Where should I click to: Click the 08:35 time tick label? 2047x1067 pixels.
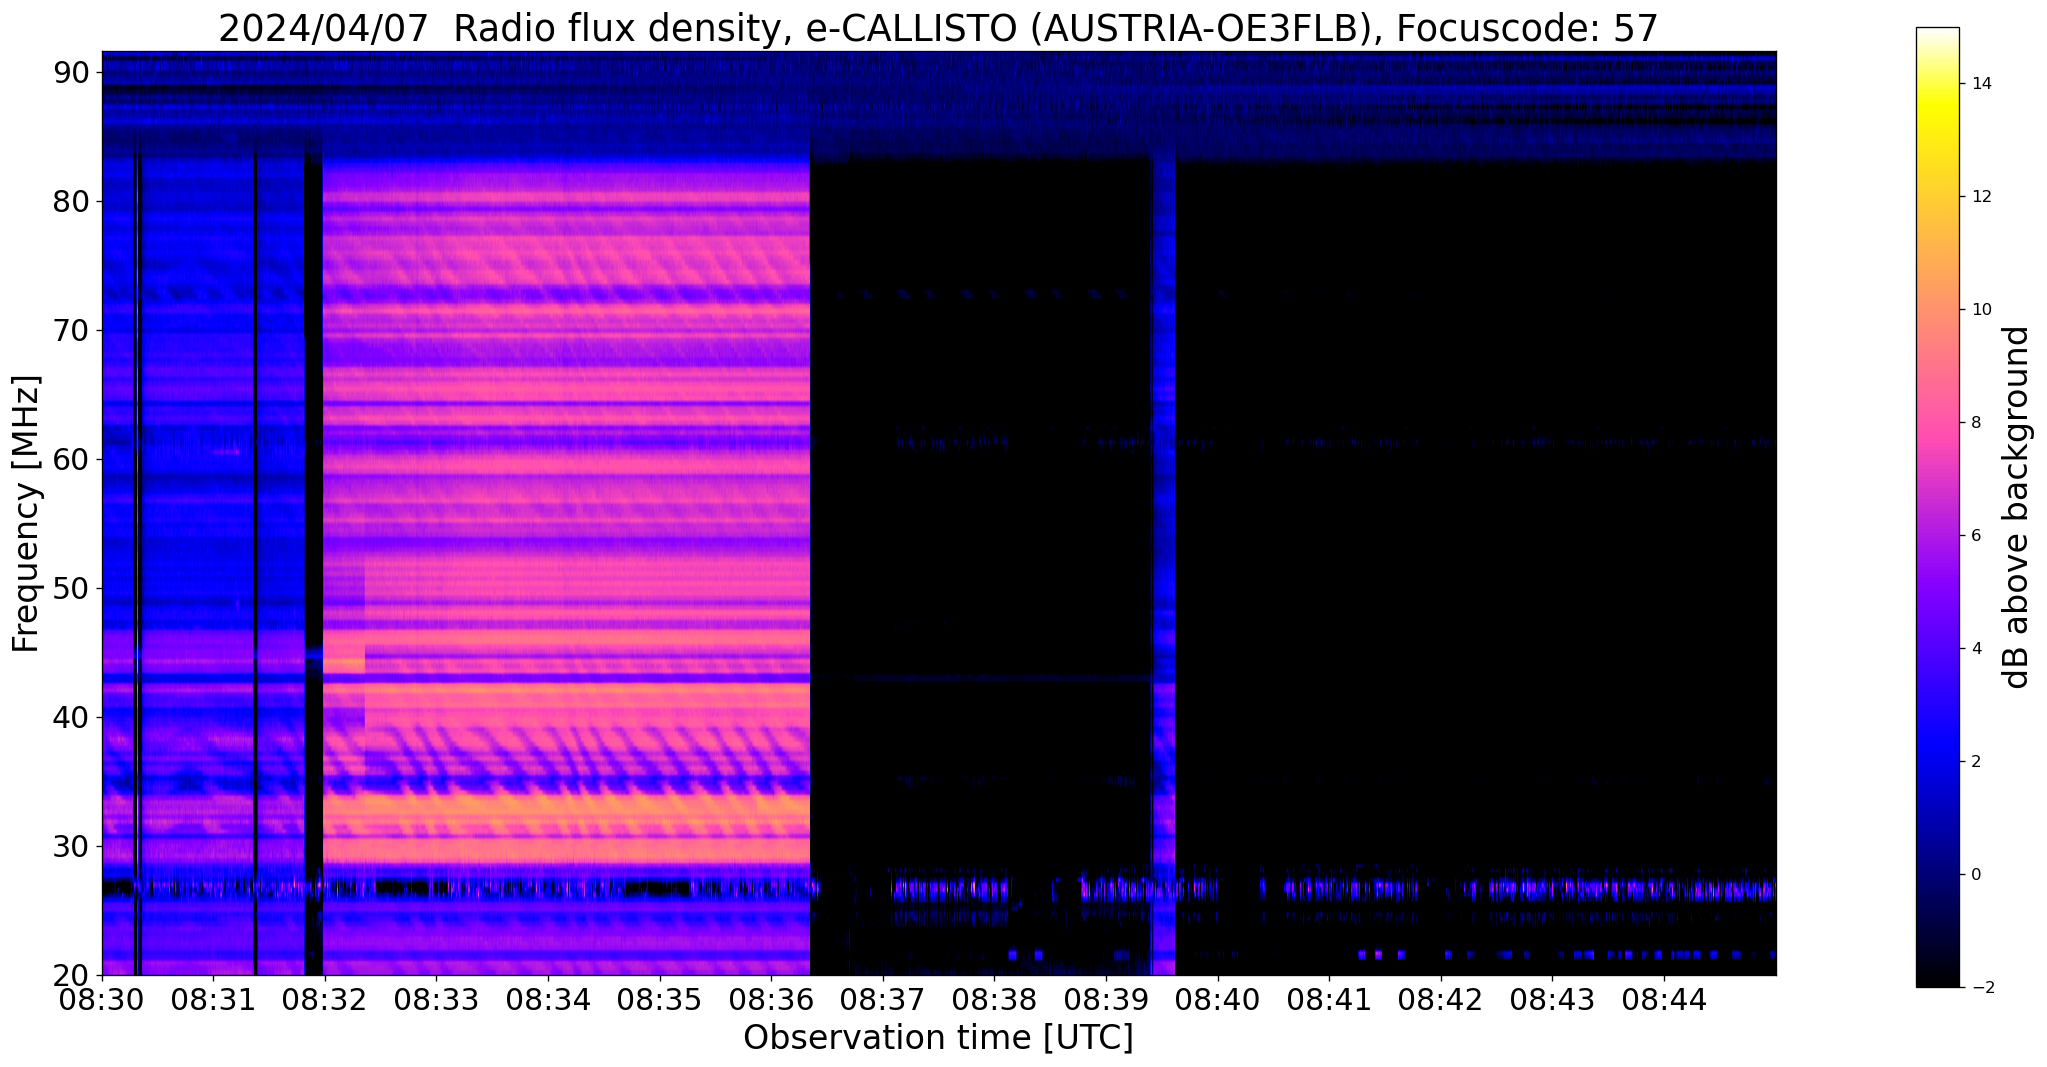coord(659,999)
